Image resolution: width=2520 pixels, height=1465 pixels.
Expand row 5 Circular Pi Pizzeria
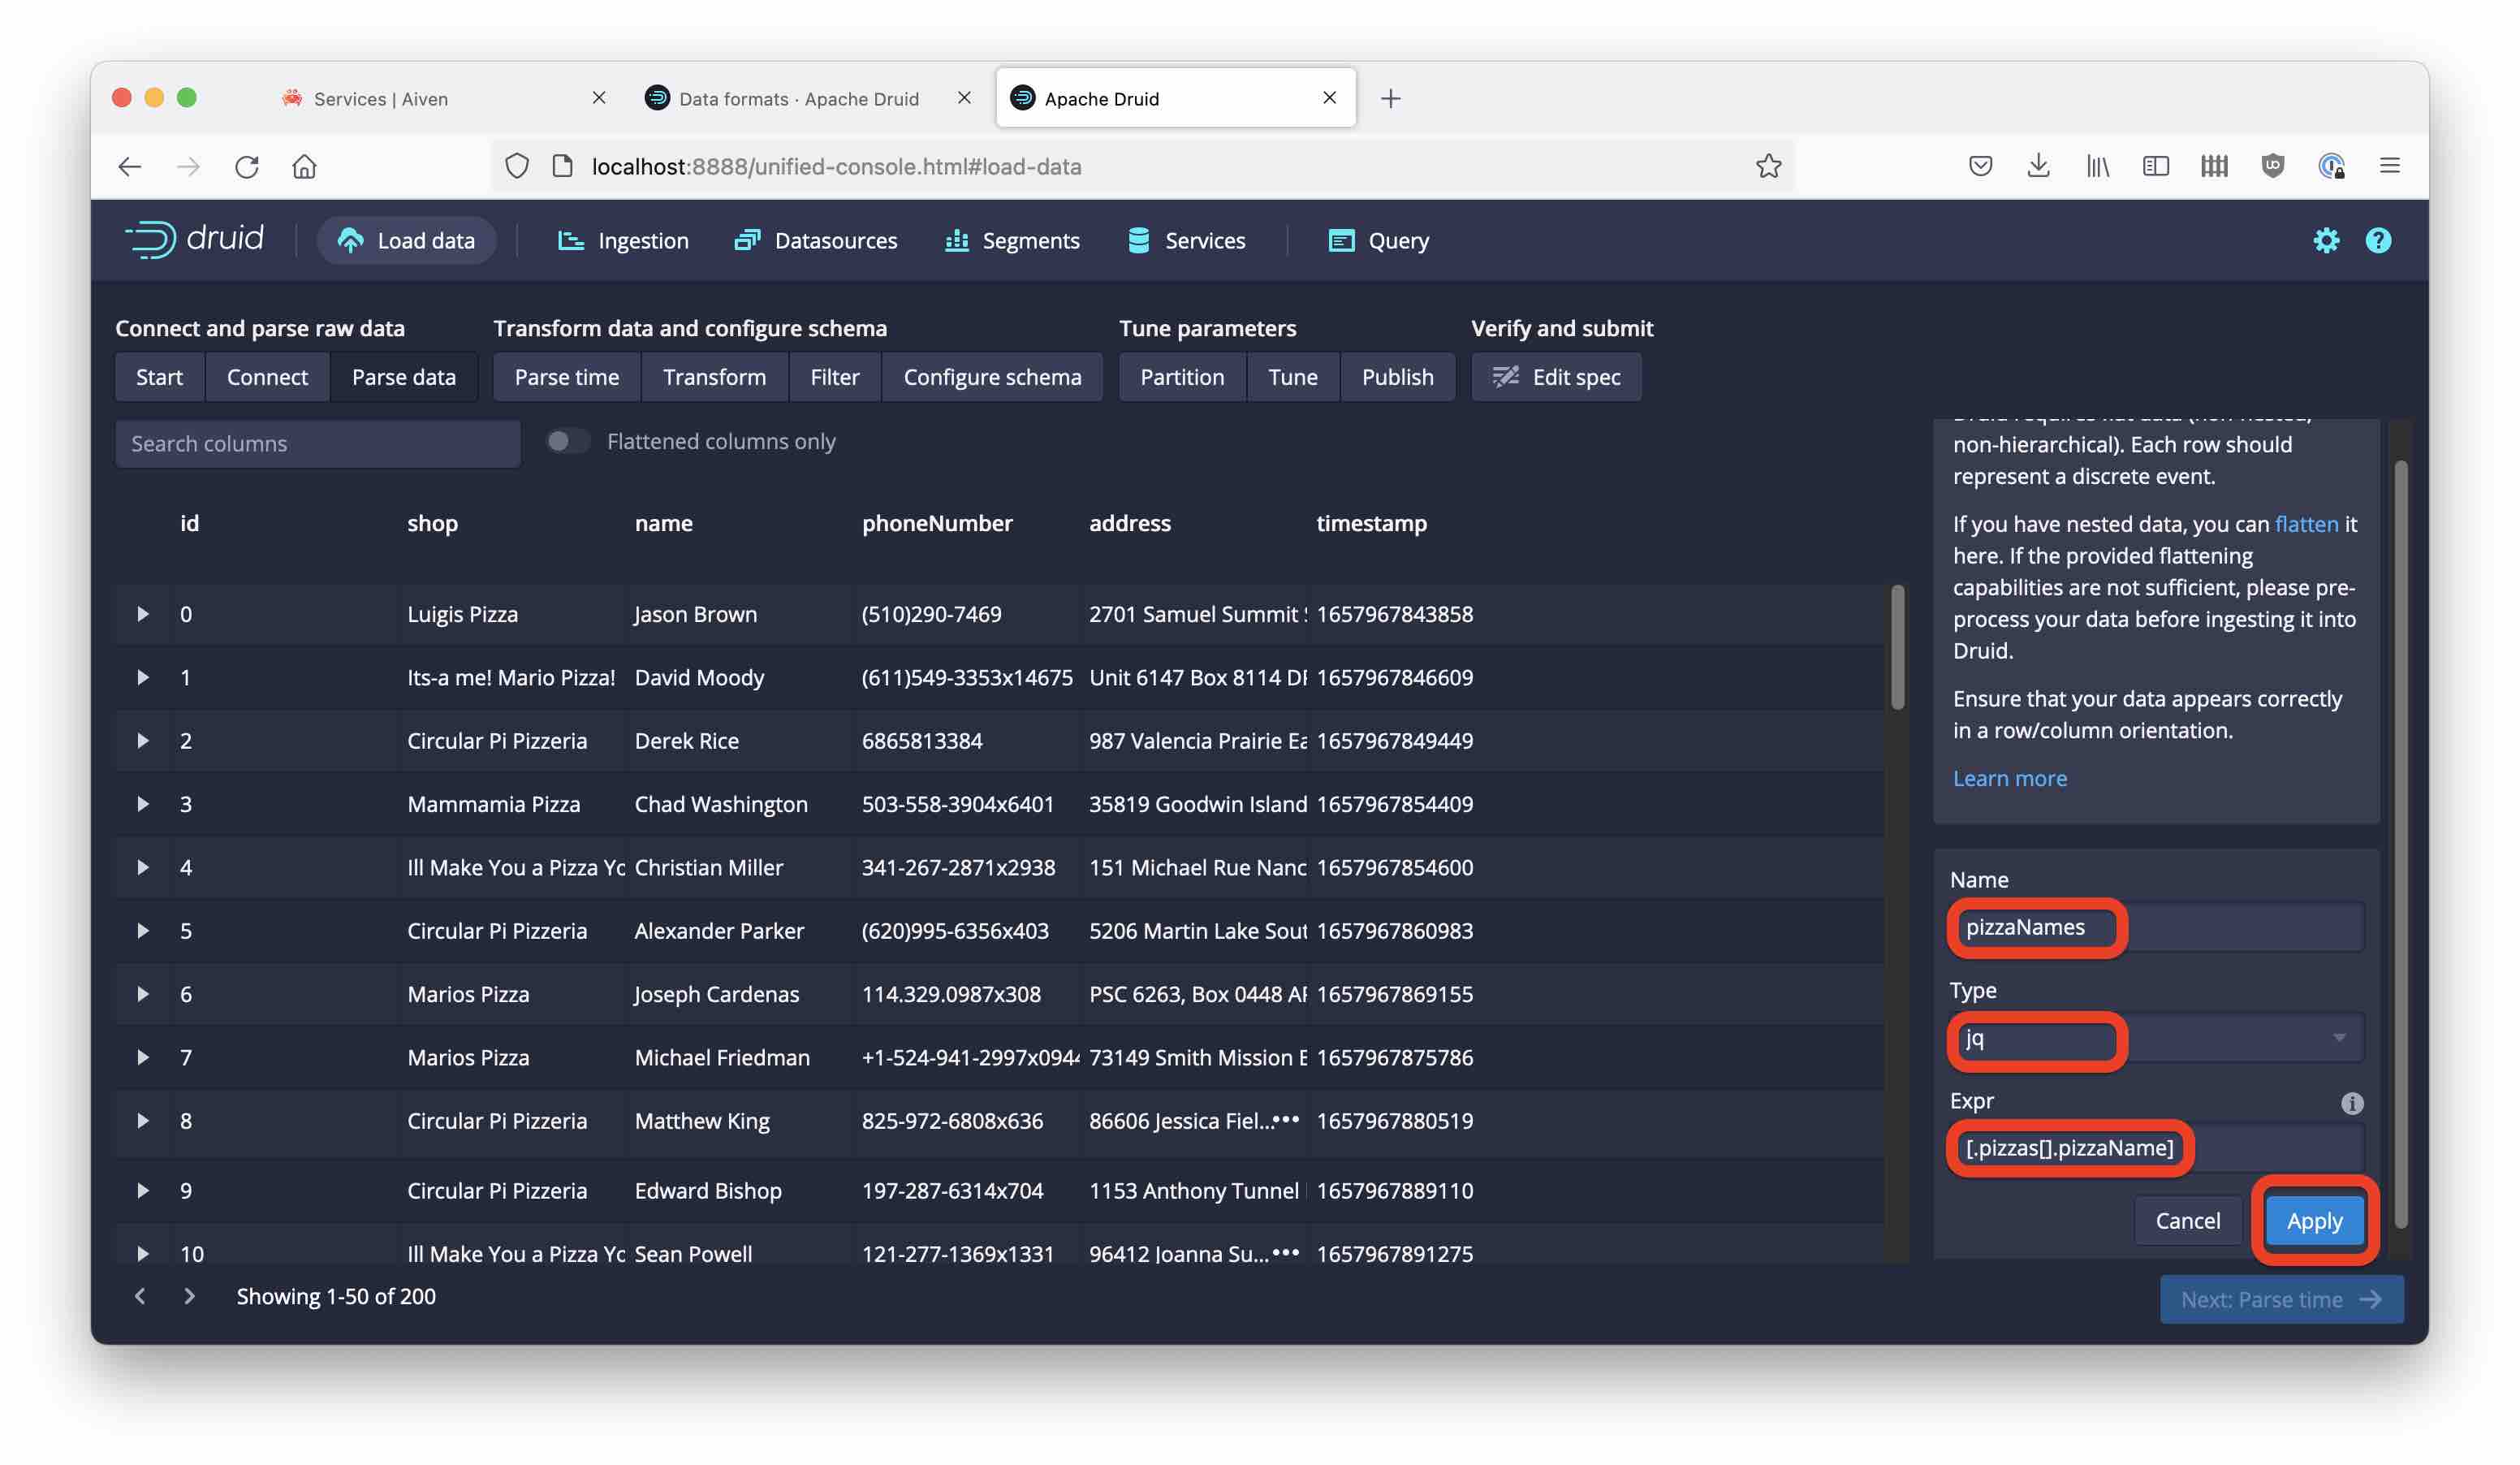point(141,930)
